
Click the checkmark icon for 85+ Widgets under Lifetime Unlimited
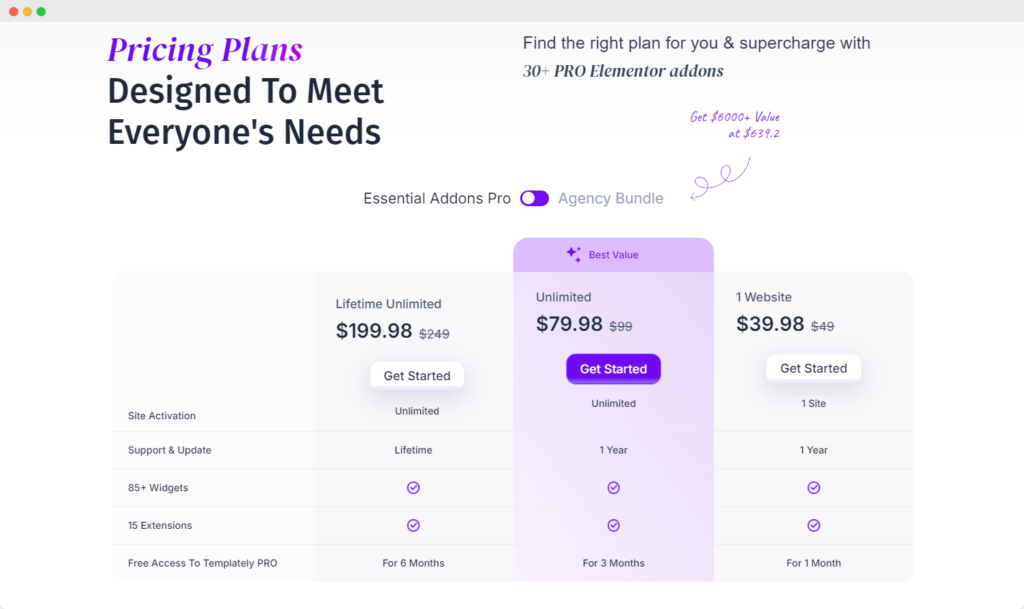point(413,487)
